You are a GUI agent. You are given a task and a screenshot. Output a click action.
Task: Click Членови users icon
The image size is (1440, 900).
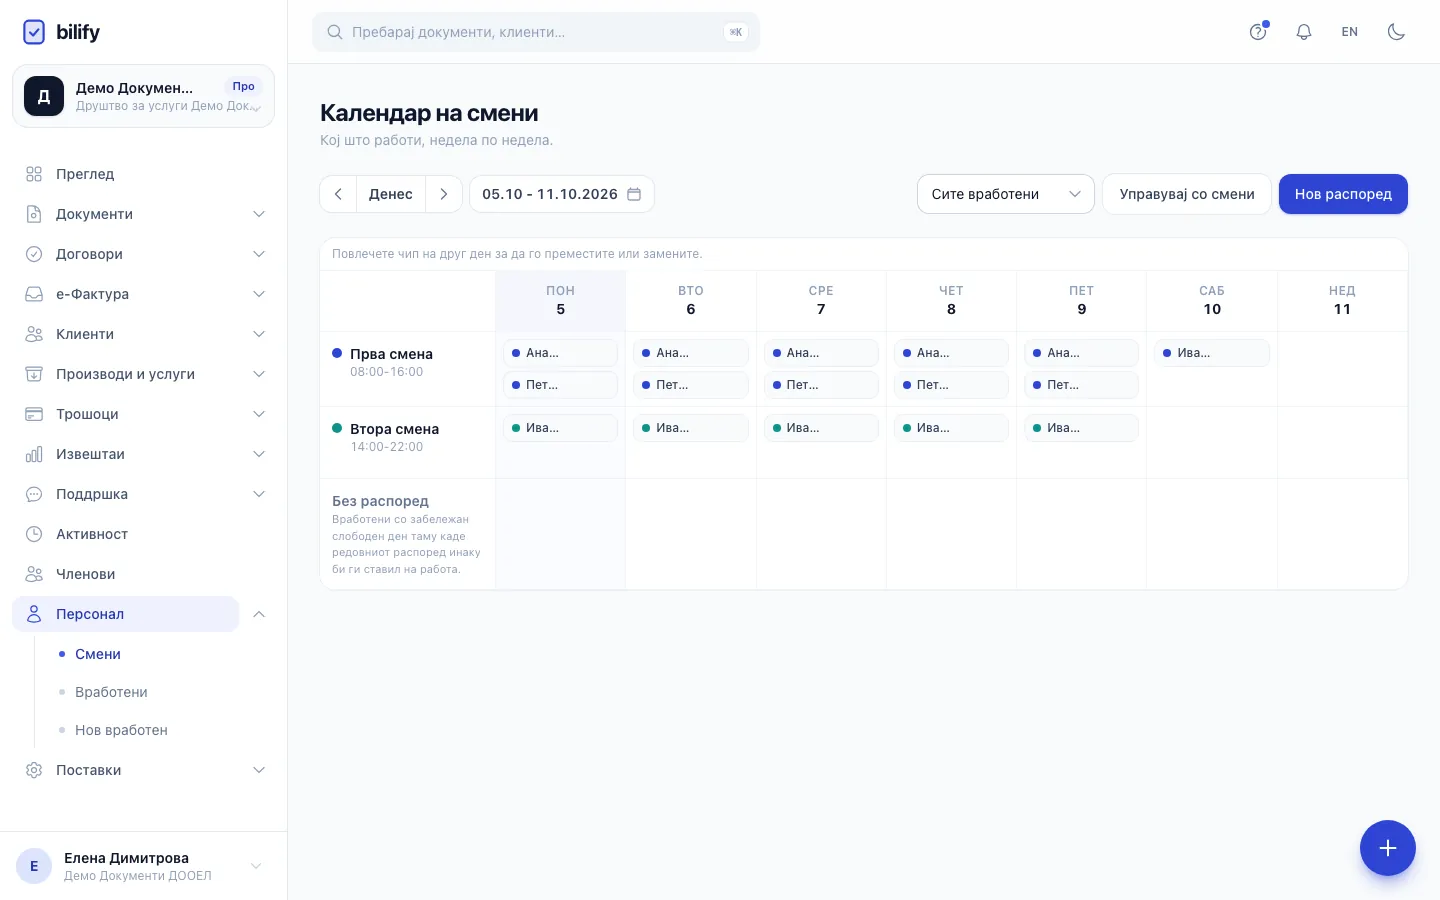[34, 574]
